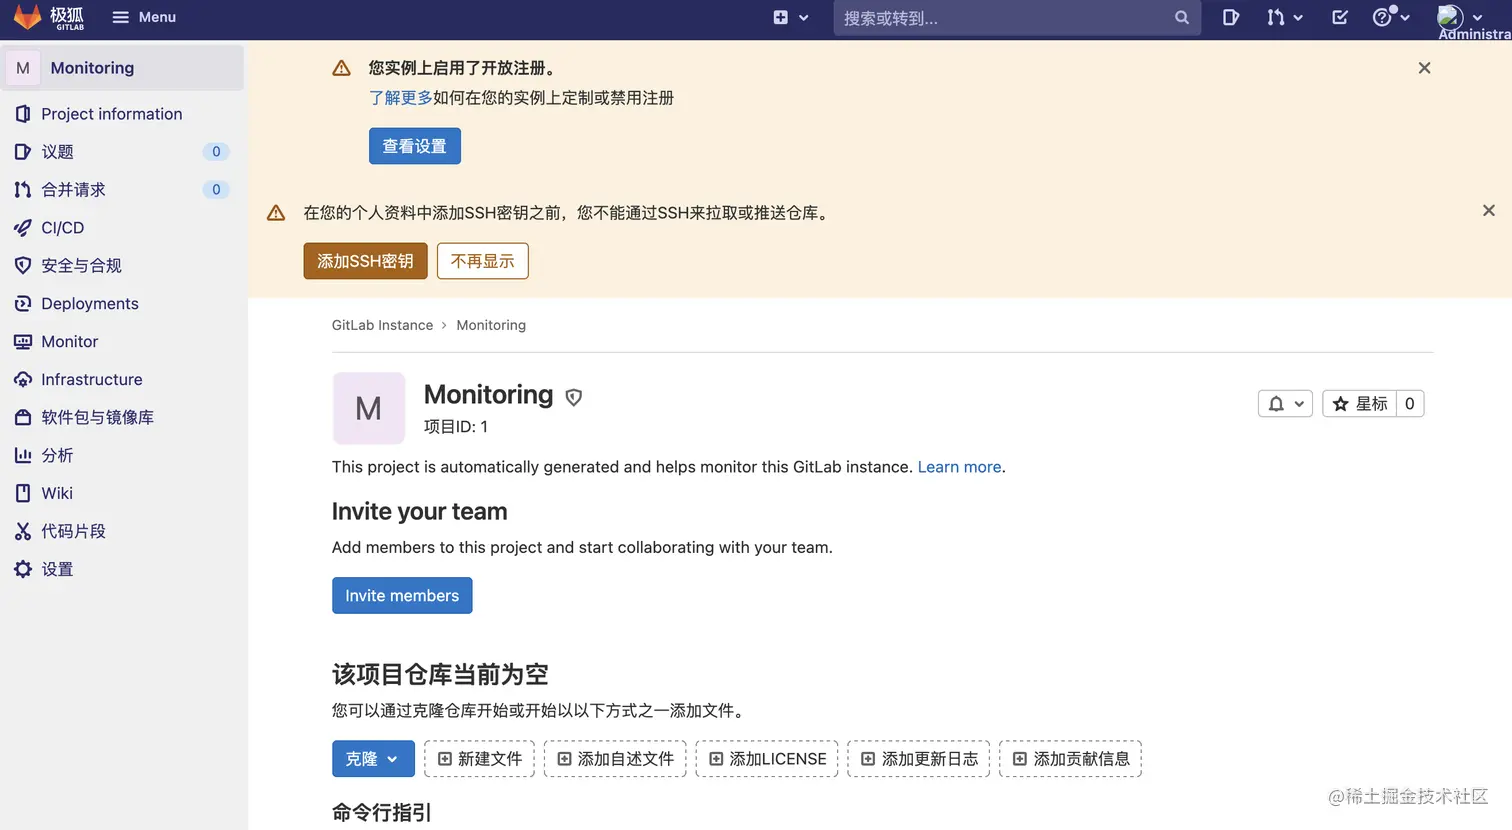Image resolution: width=1512 pixels, height=830 pixels.
Task: Click the project ID text 项目ID: 1
Action: [456, 427]
